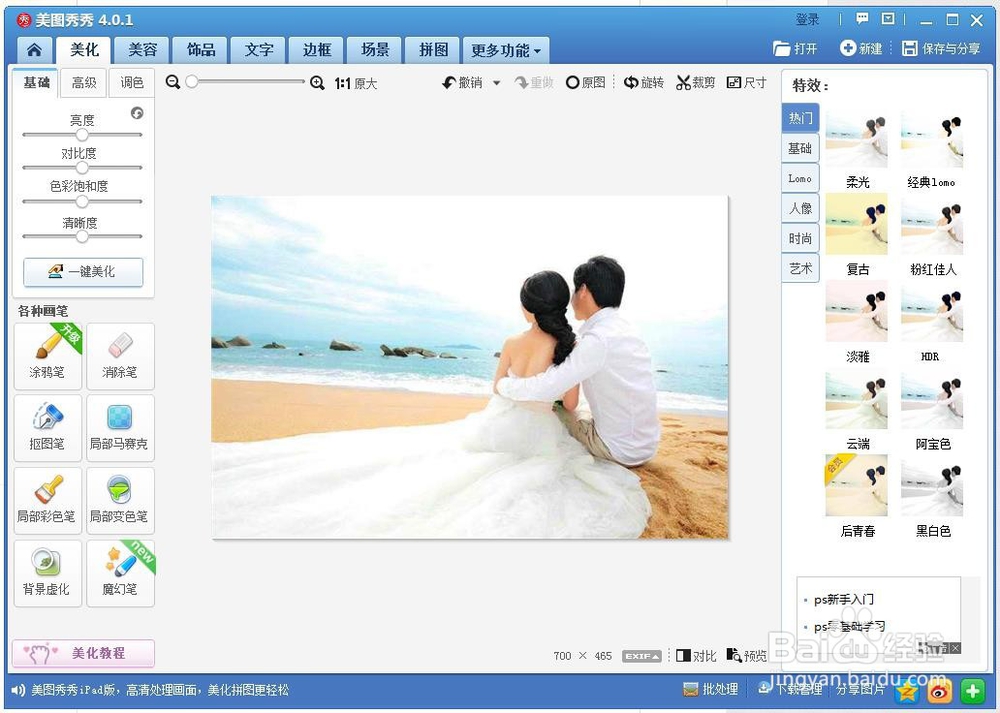Switch to the 文字 tab
The image size is (1000, 713).
259,50
